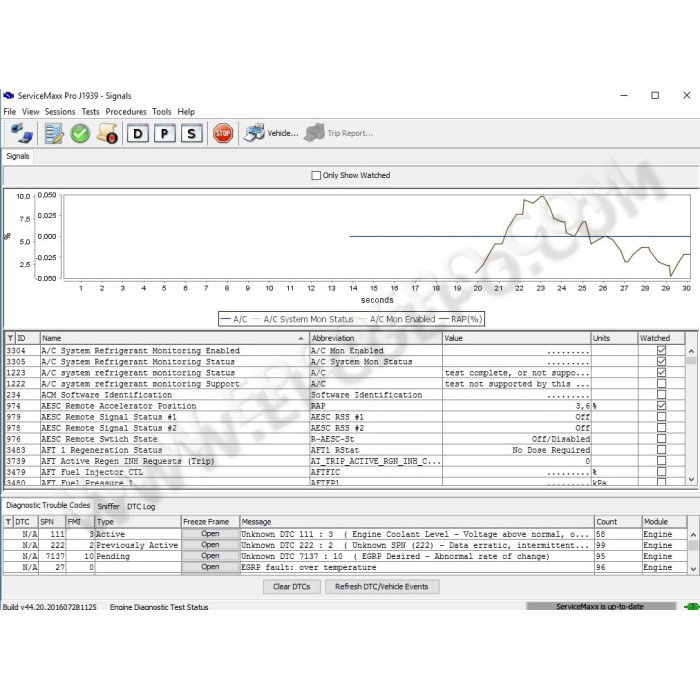Viewport: 700px width, 700px height.
Task: Enable the Only Show Watched checkbox
Action: click(316, 176)
